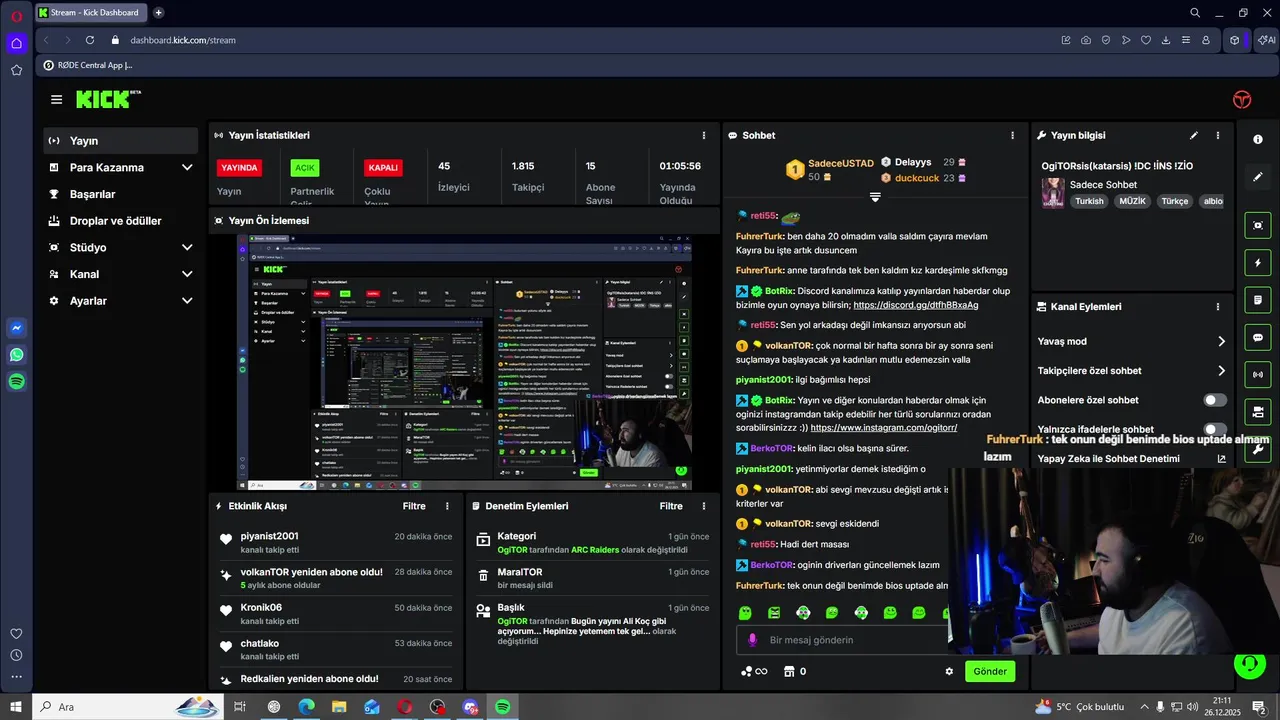
Task: Click the info icon in right rail
Action: [x=1258, y=139]
